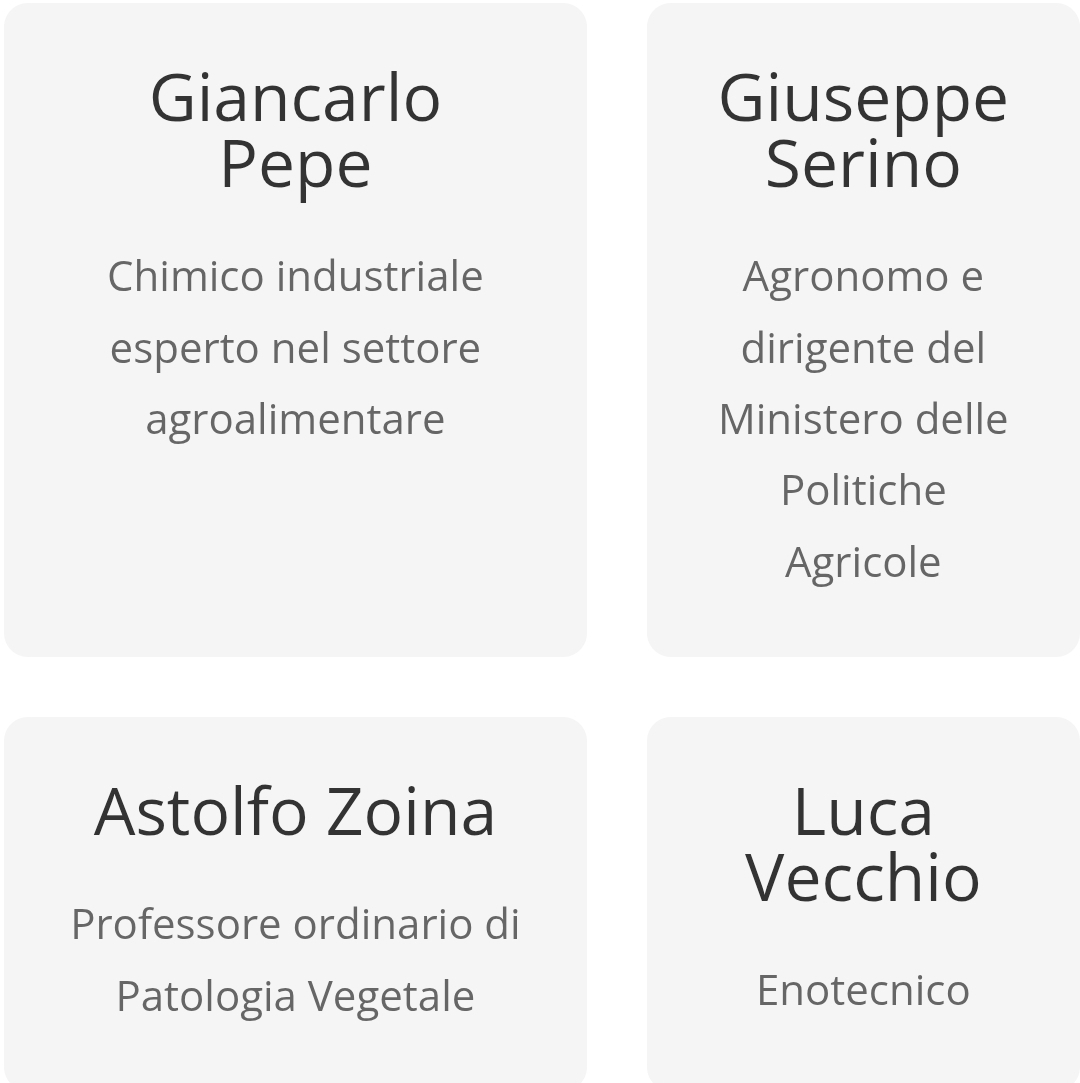This screenshot has width=1080, height=1083.
Task: Click the 'Agronomo e' description text
Action: point(863,277)
